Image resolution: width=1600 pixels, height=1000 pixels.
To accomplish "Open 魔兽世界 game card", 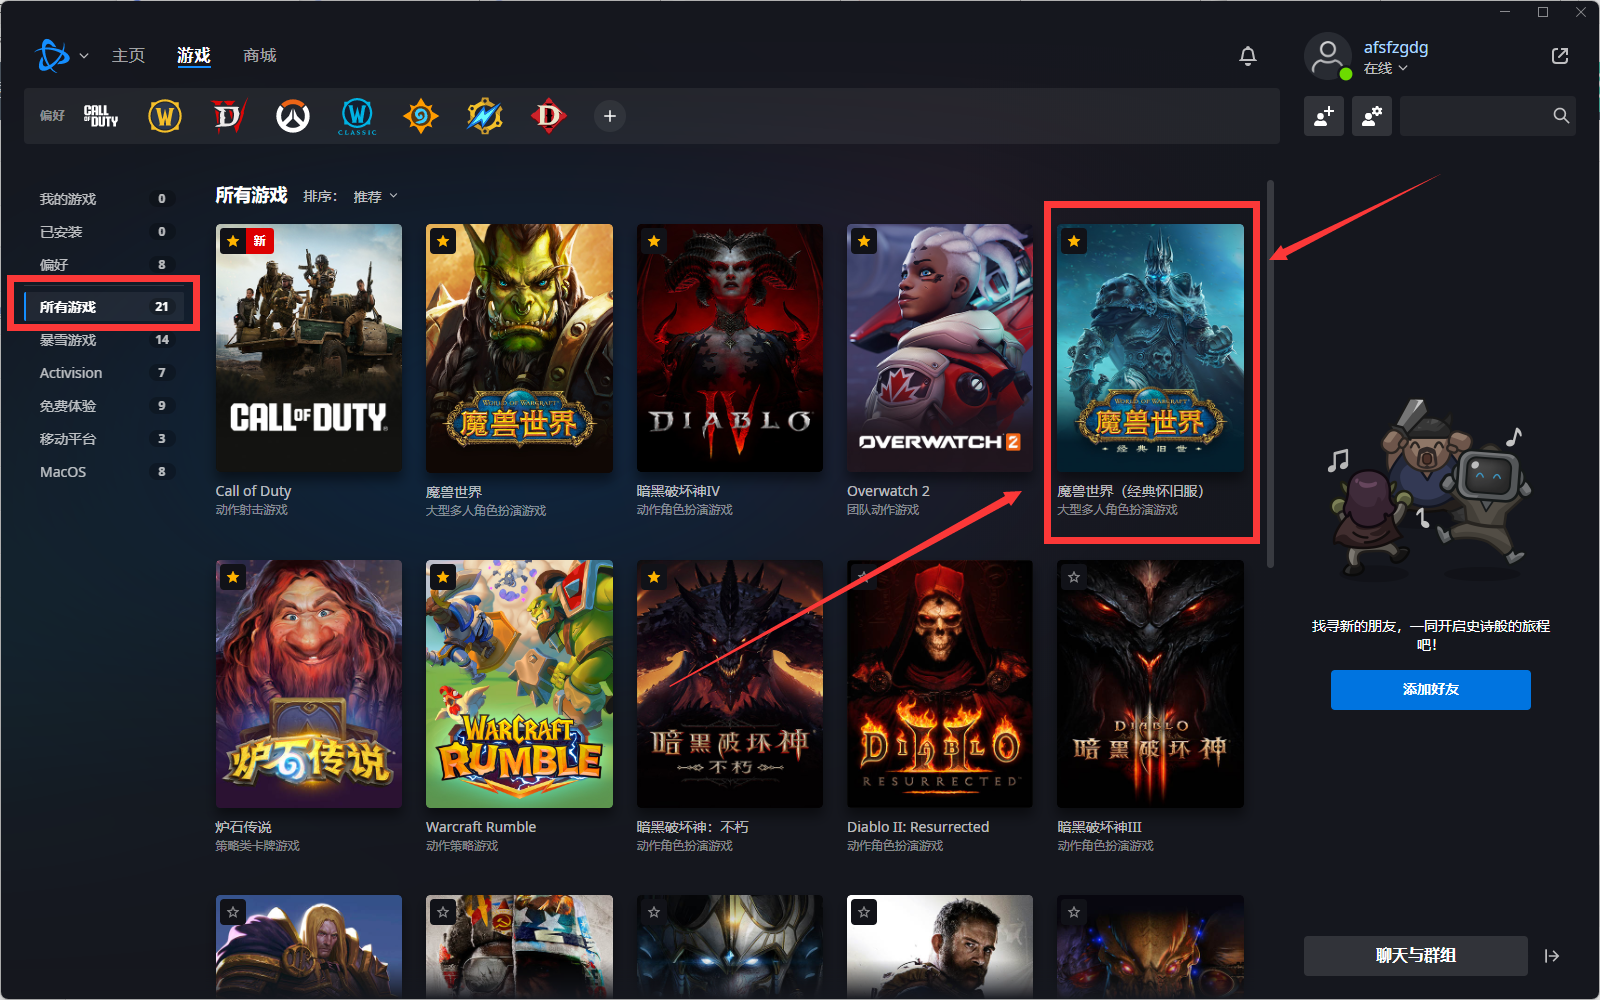I will click(x=519, y=348).
